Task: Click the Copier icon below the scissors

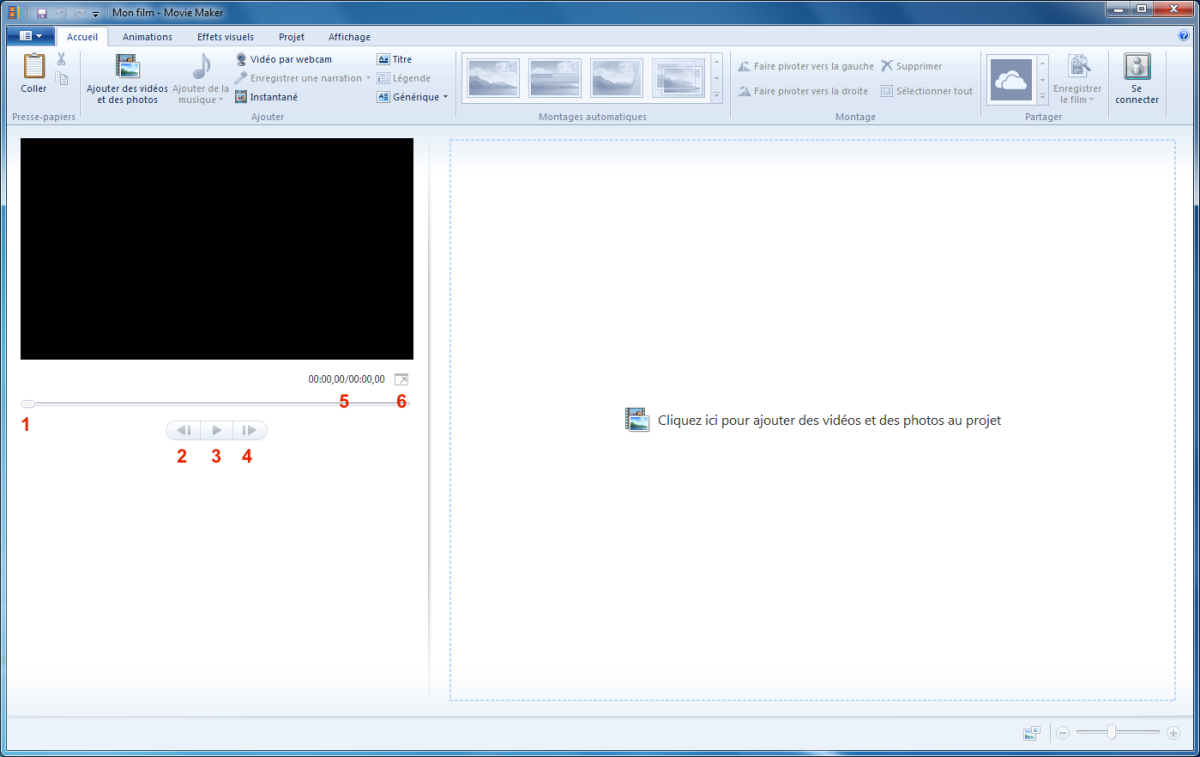Action: pos(62,79)
